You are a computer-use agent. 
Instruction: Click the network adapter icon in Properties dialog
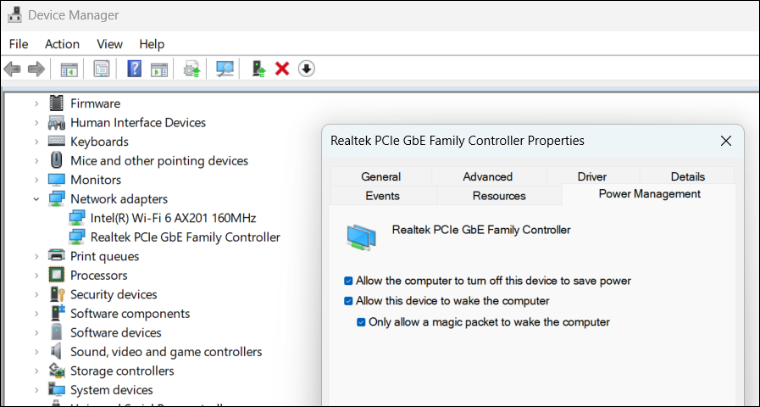pos(361,237)
